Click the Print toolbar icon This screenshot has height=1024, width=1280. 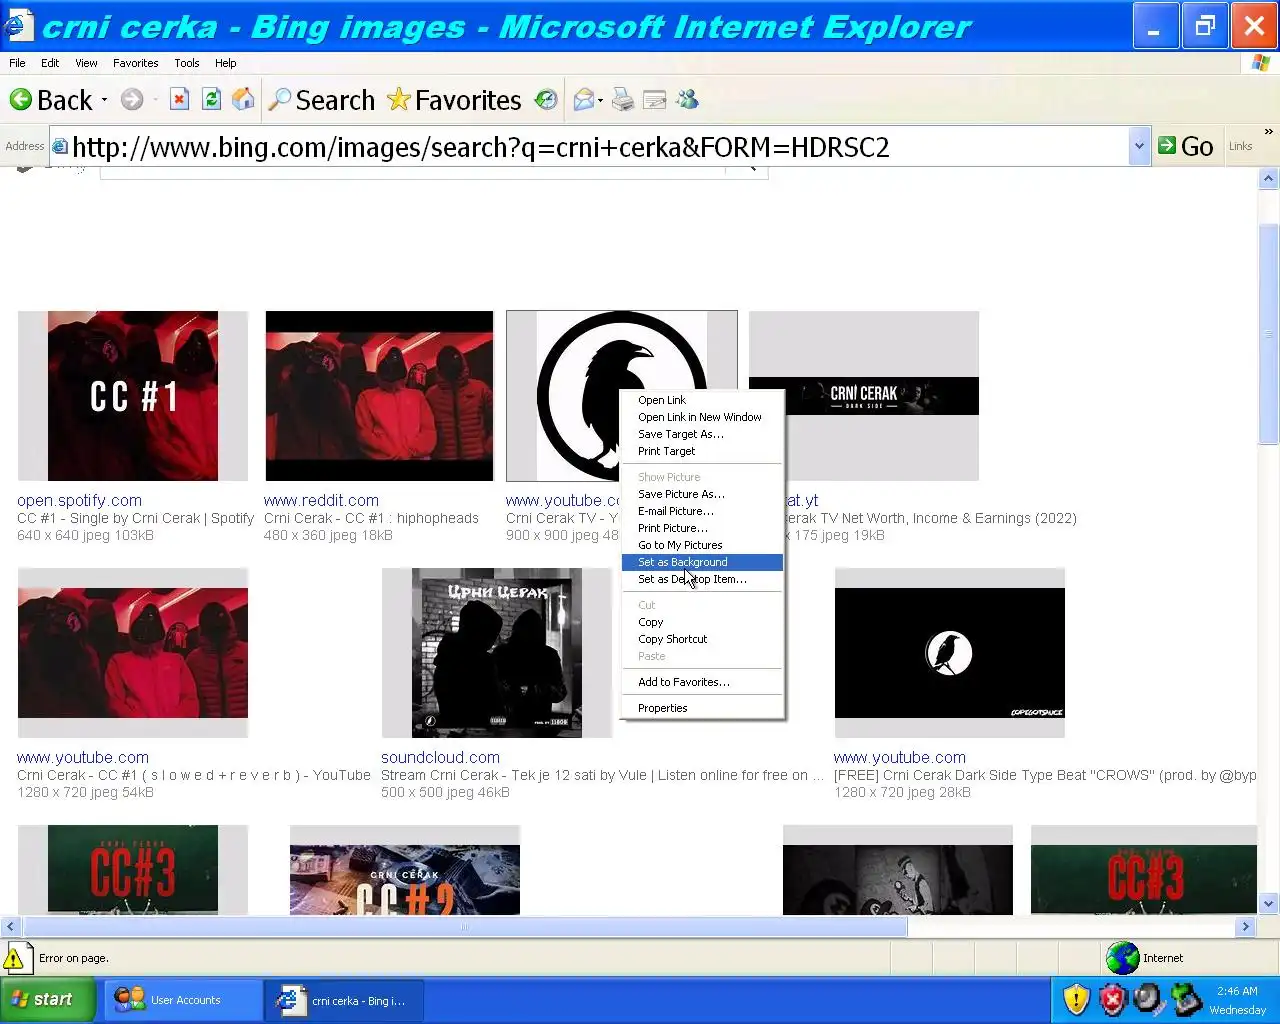pyautogui.click(x=623, y=99)
